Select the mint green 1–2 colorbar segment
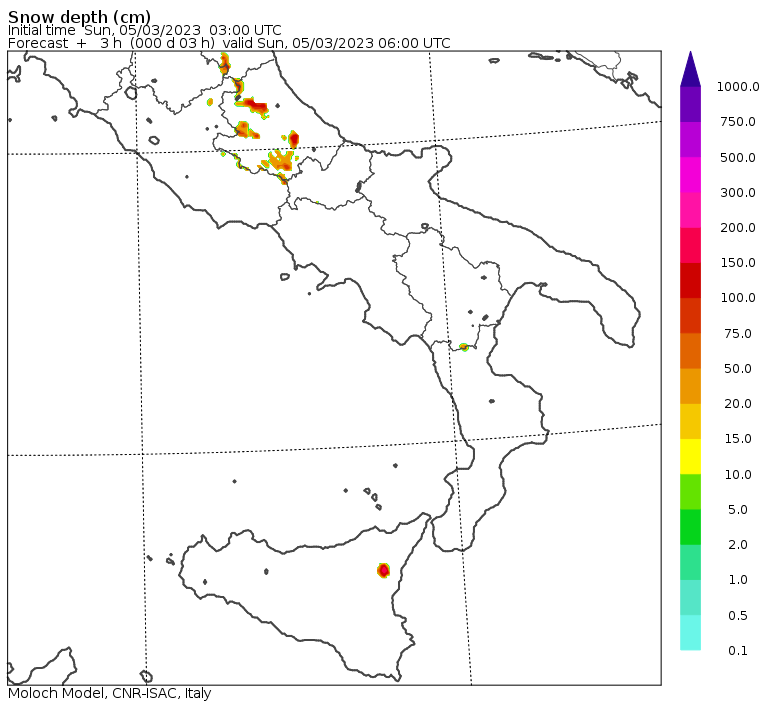This screenshot has height=707, width=760. 690,562
